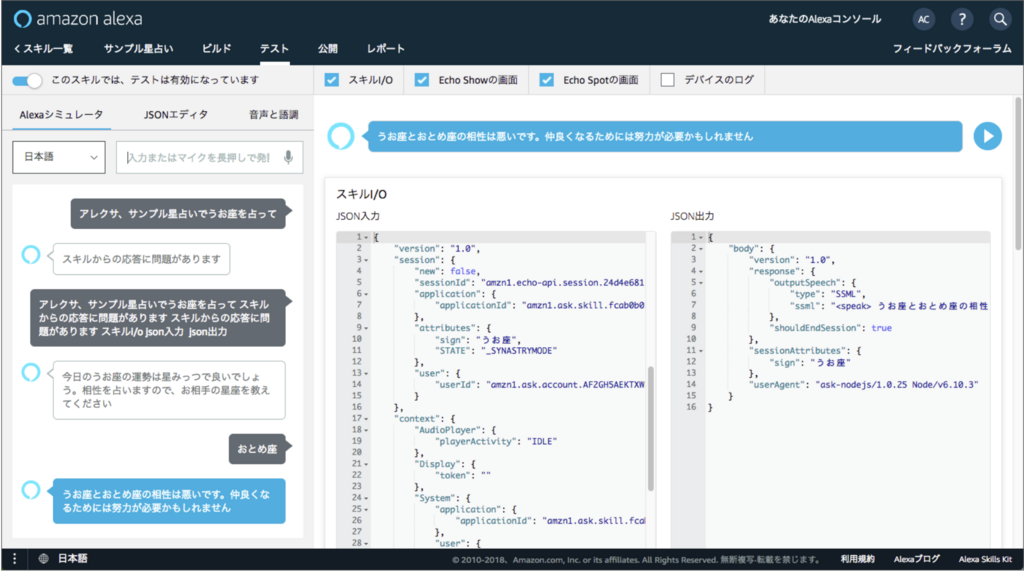Click the utterance text input field
The image size is (1024, 574).
click(210, 157)
